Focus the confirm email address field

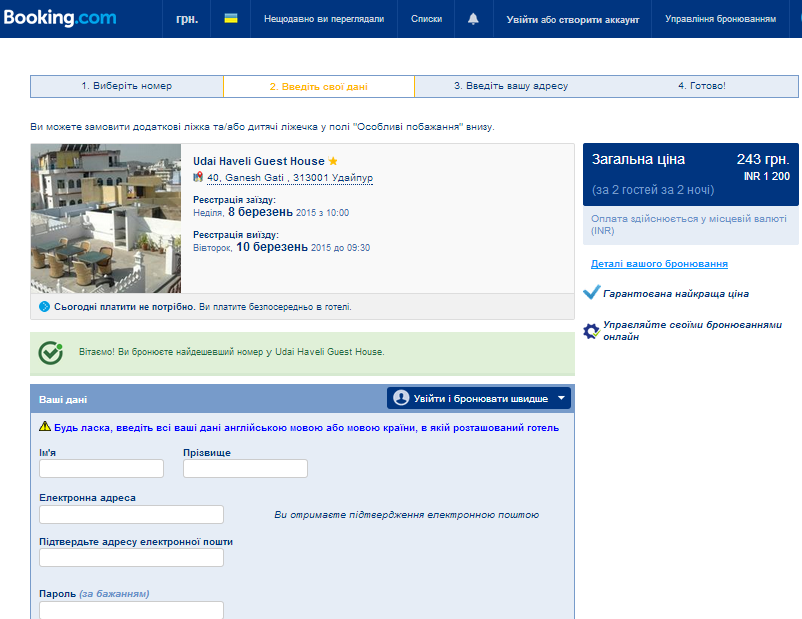point(131,558)
